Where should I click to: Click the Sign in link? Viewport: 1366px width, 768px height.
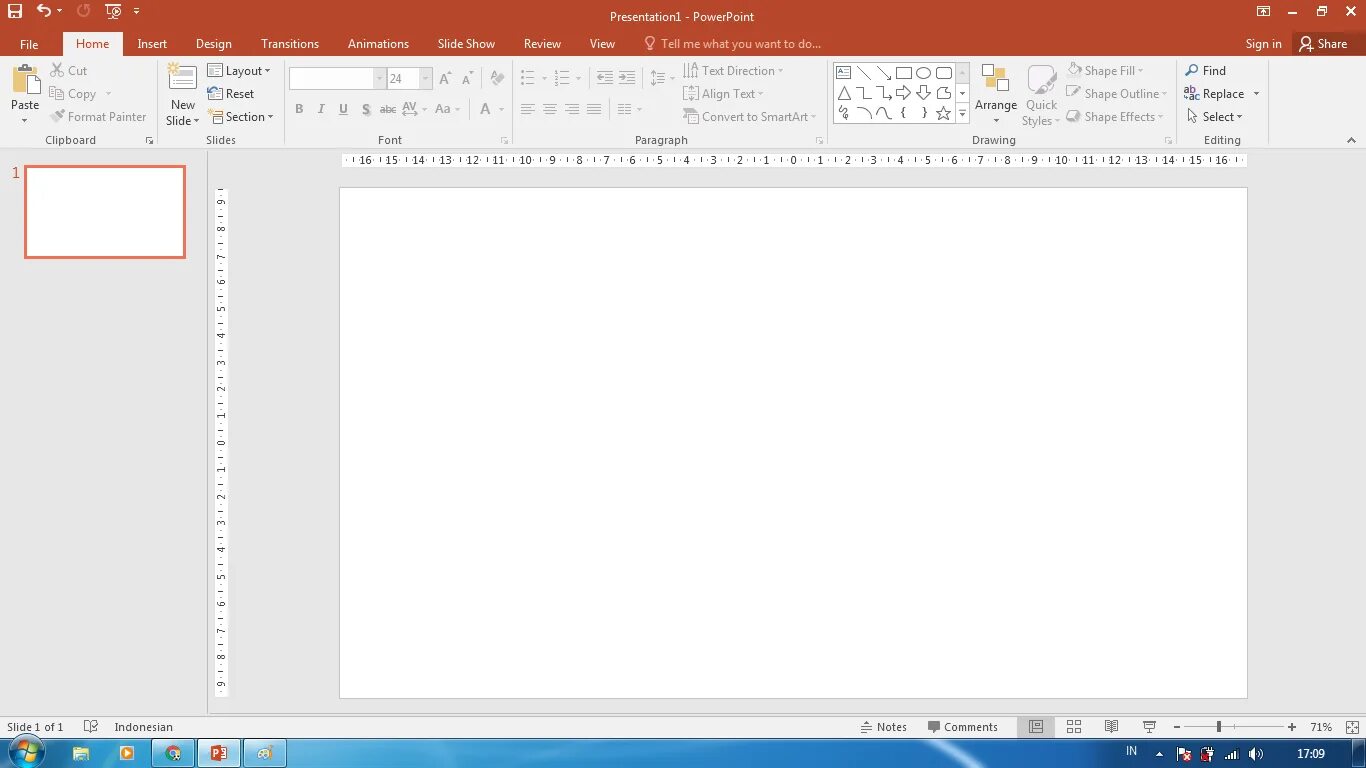(x=1263, y=44)
